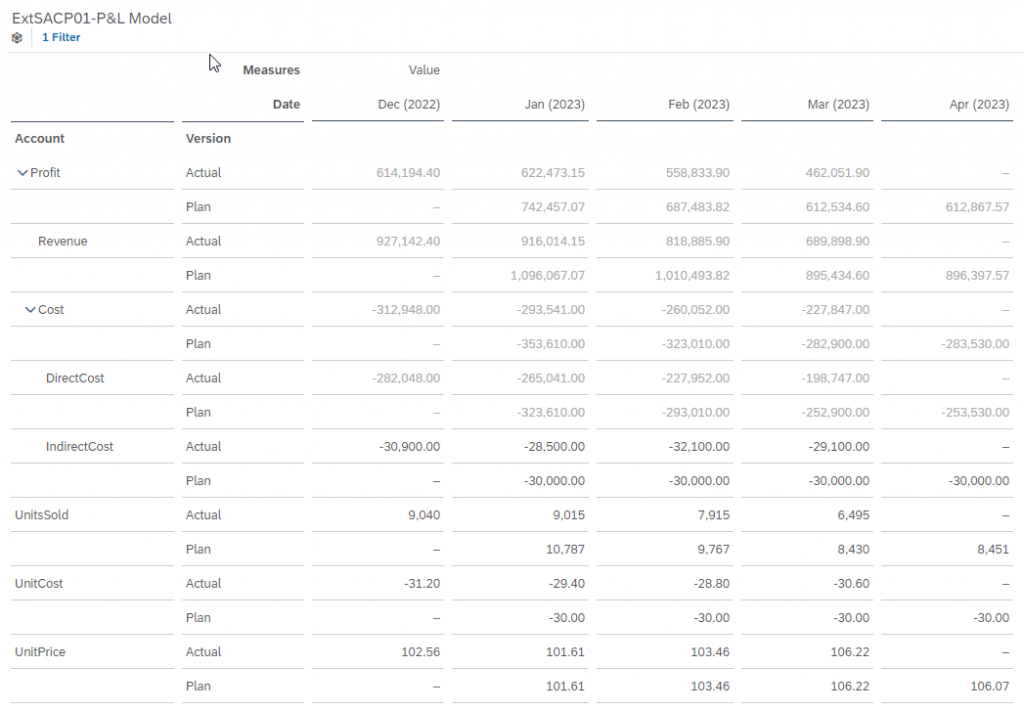Click the Measures header label
Viewport: 1024px width, 711px height.
tap(271, 70)
